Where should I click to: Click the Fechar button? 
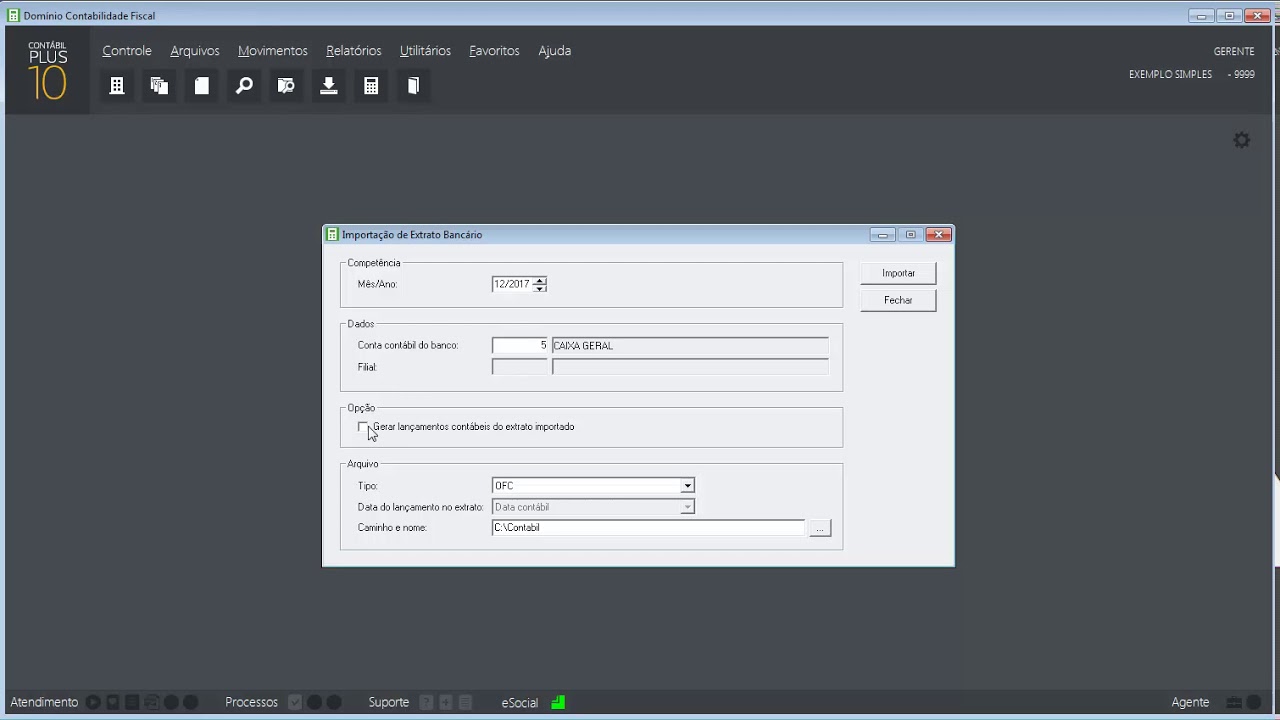898,300
